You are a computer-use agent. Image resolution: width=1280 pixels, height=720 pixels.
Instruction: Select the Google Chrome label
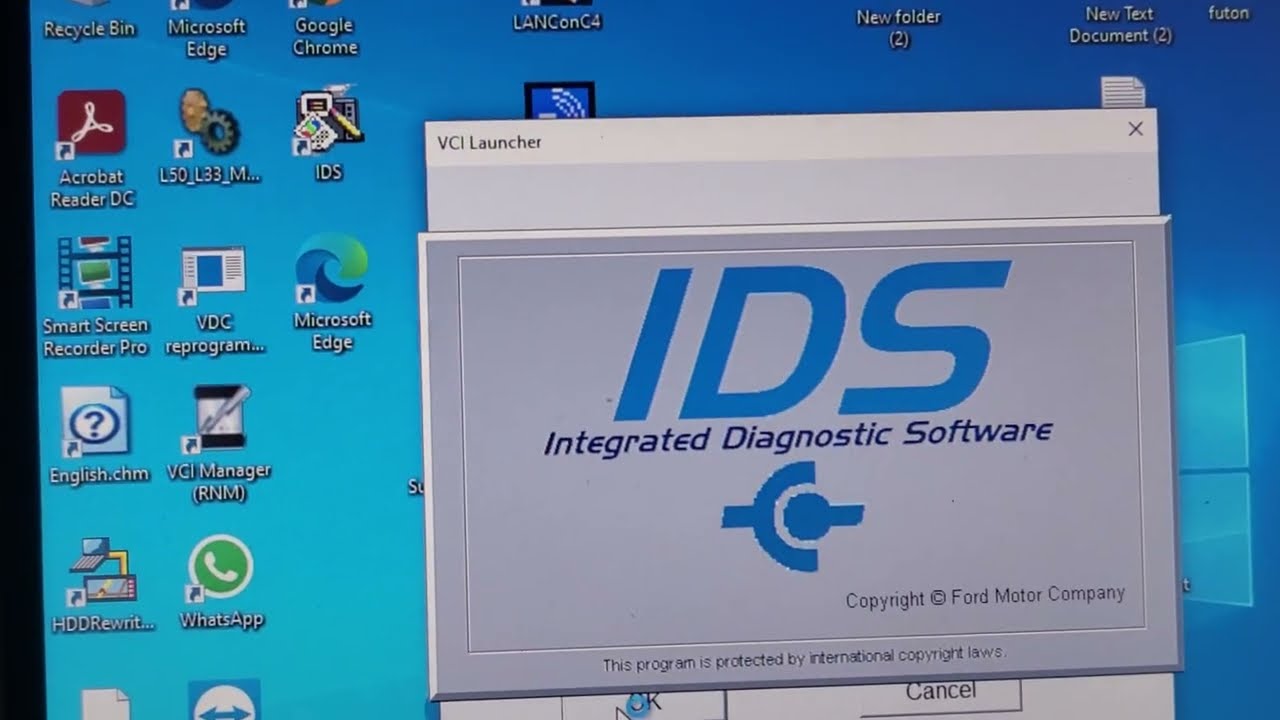click(x=324, y=36)
